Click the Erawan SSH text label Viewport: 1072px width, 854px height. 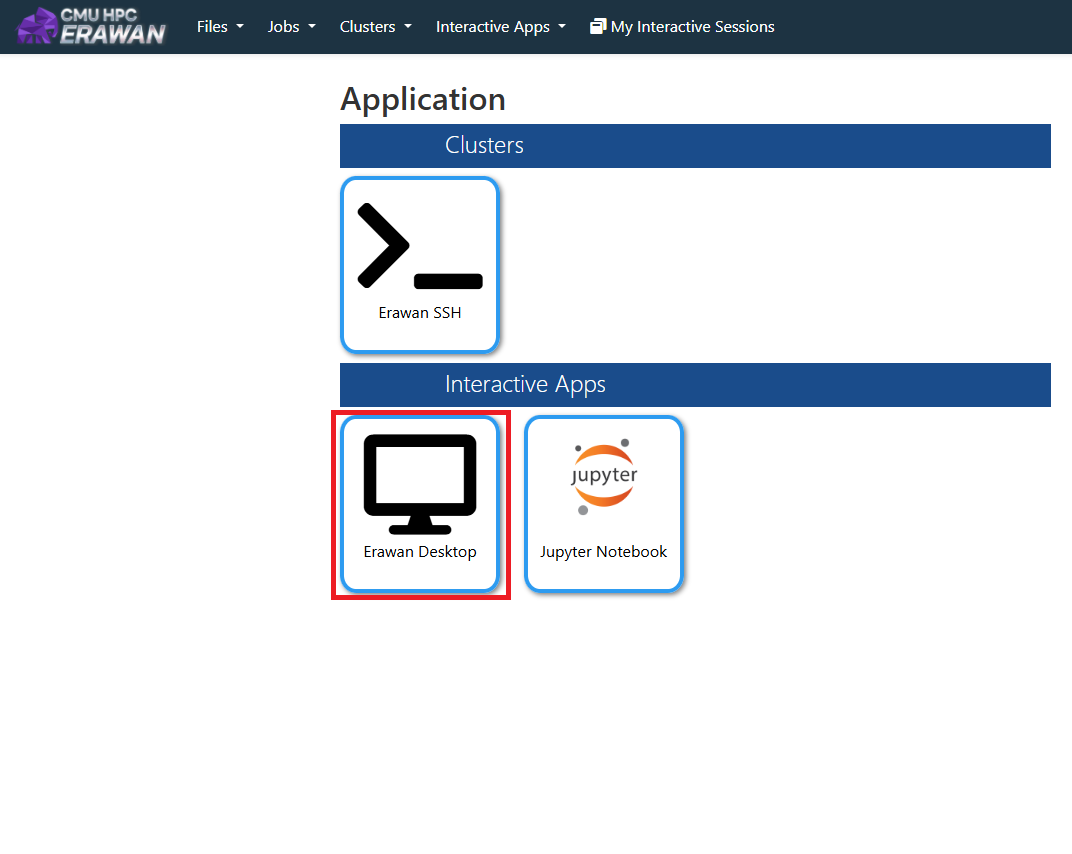[420, 313]
